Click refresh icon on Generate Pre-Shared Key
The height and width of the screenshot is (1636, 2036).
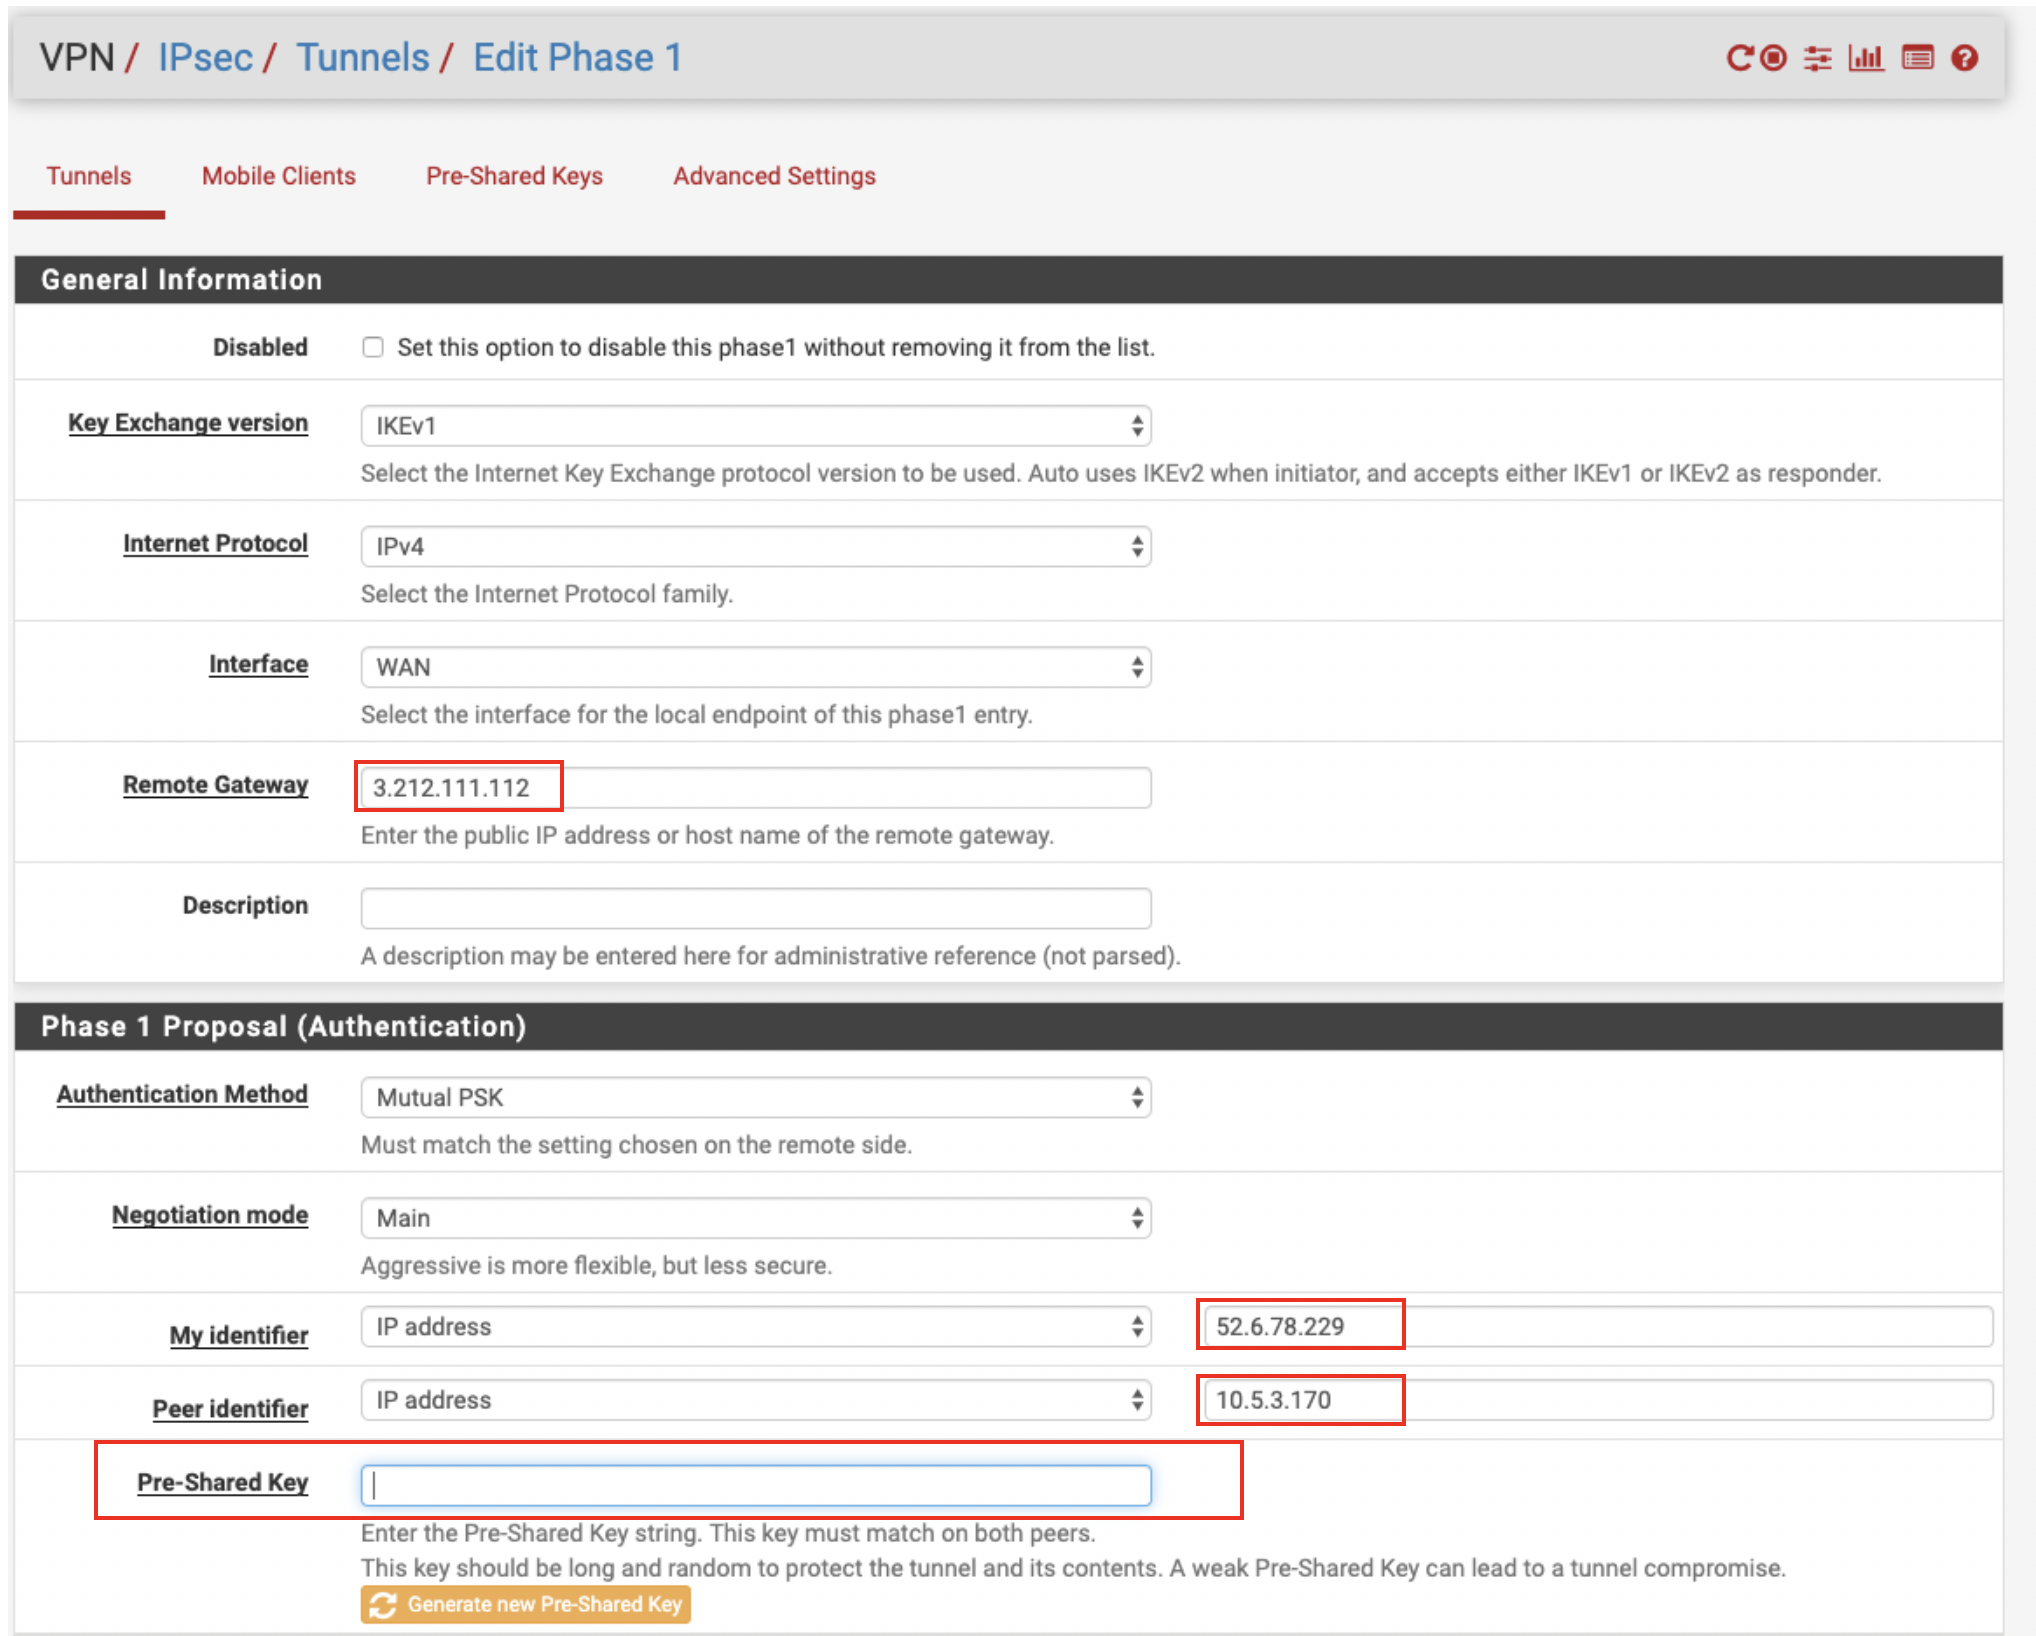click(383, 1605)
